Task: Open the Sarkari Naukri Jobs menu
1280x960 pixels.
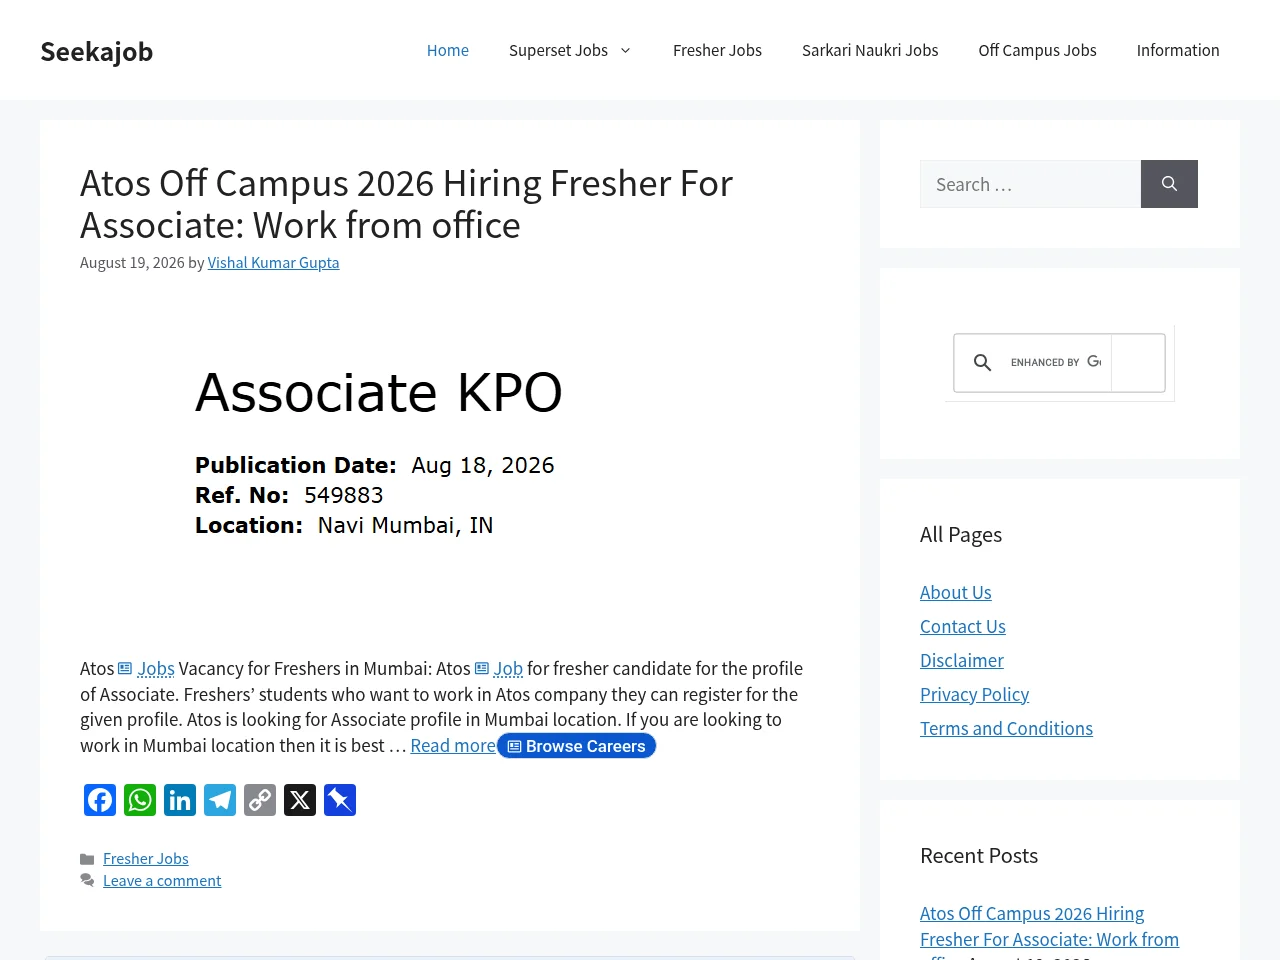Action: tap(870, 50)
